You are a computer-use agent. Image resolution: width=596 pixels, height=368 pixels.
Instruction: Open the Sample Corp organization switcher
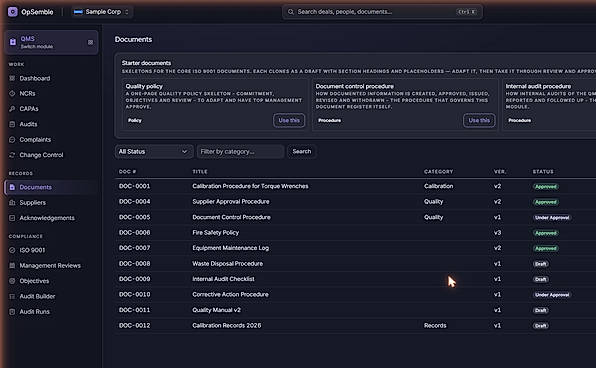101,12
